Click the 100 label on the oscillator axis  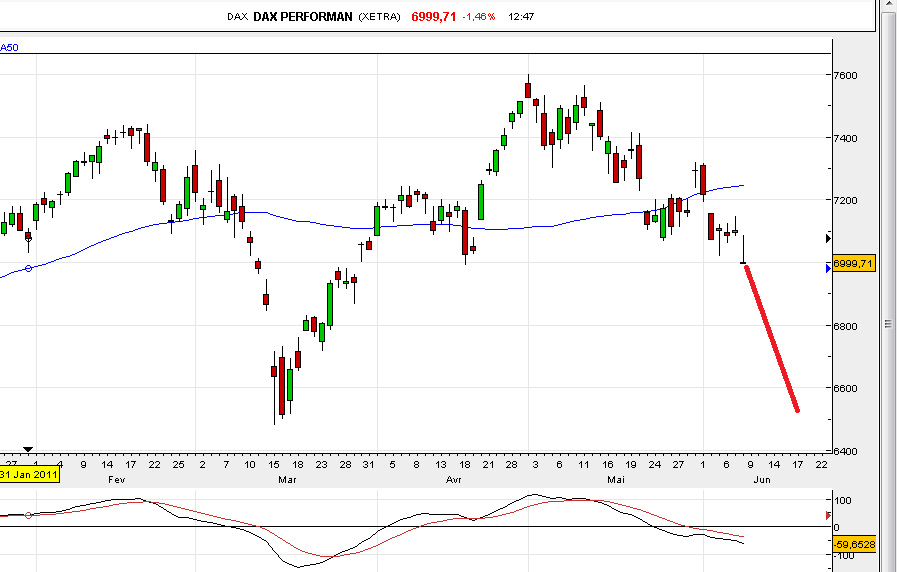click(843, 500)
